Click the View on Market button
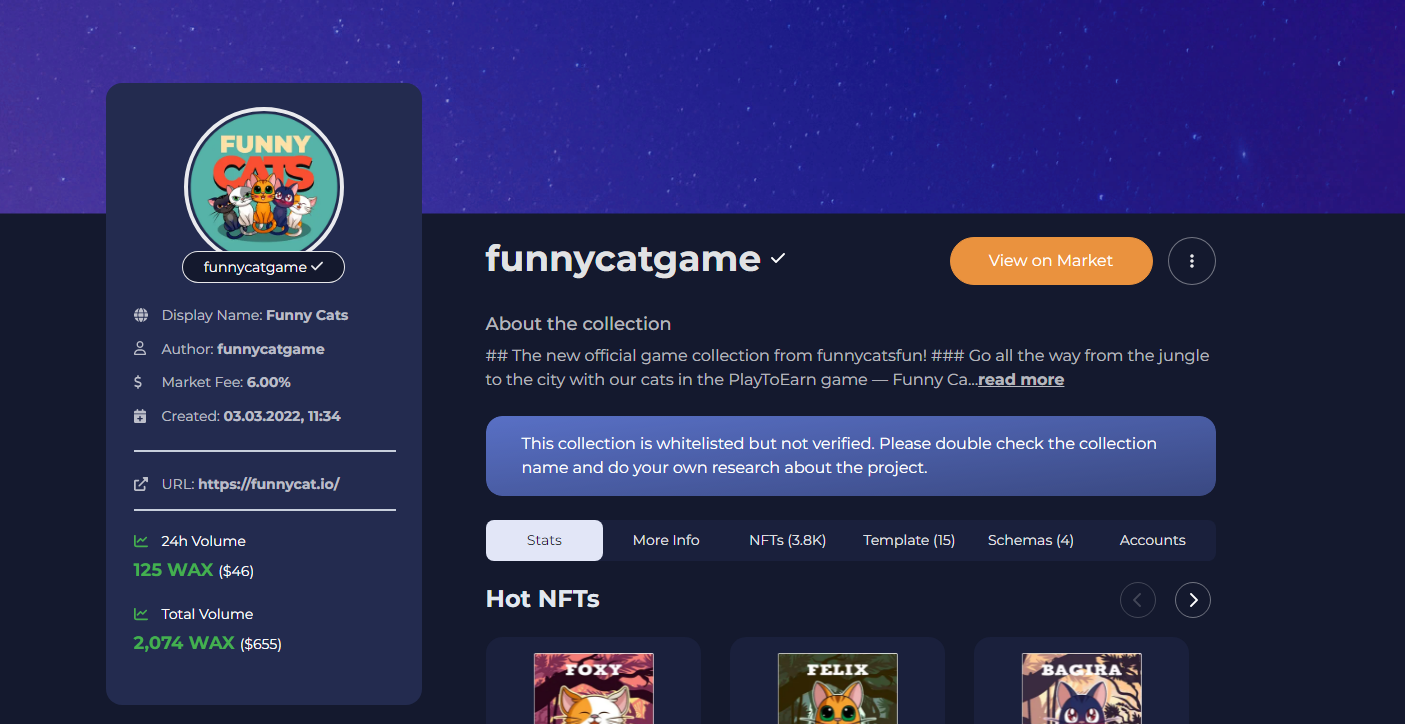Image resolution: width=1405 pixels, height=724 pixels. [1051, 261]
